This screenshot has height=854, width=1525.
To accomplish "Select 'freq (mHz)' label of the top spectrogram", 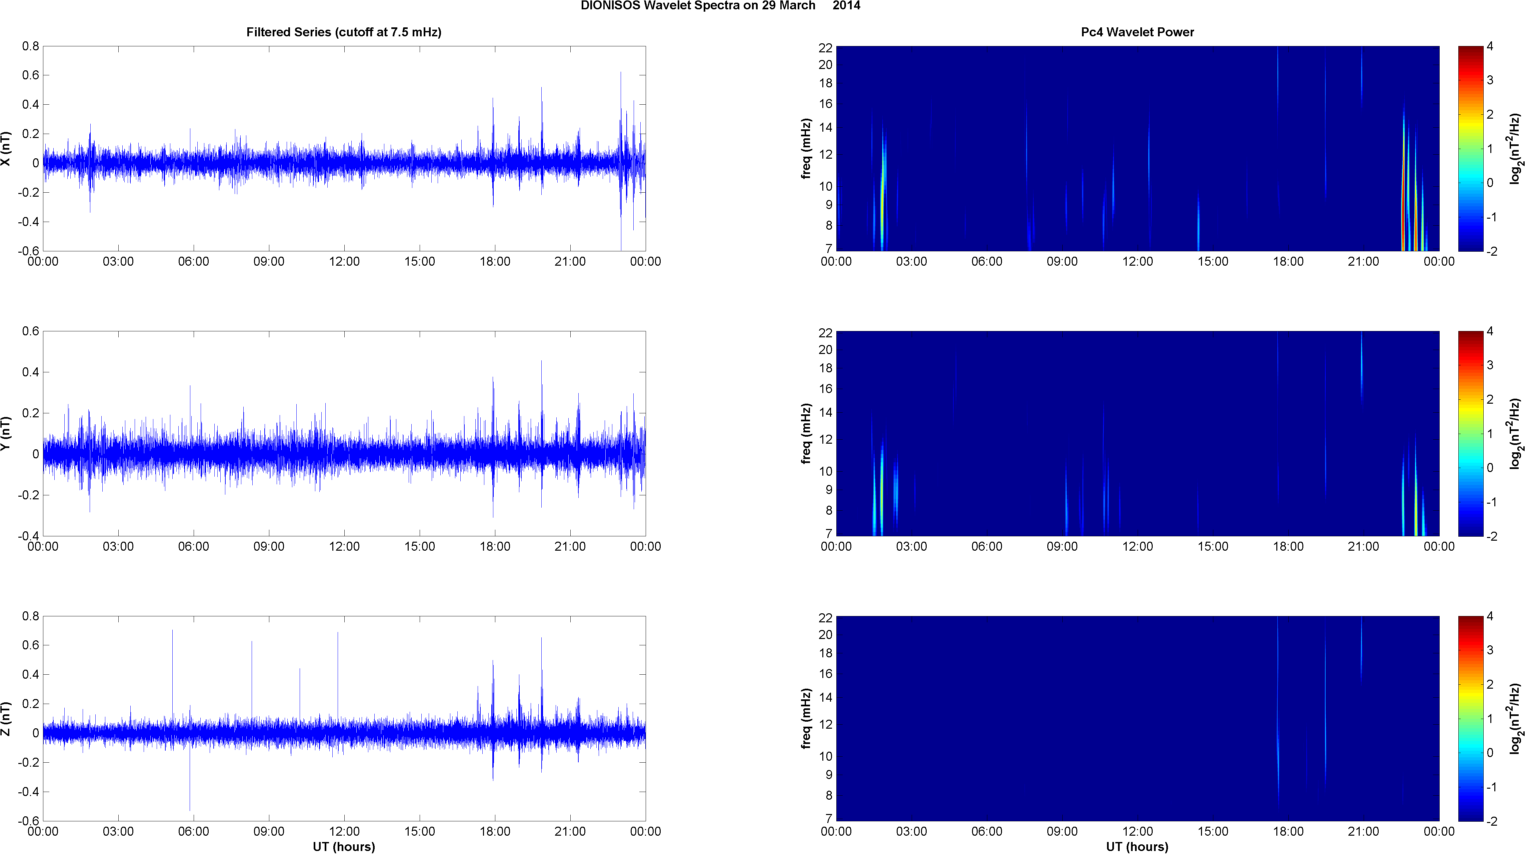I will 806,148.
